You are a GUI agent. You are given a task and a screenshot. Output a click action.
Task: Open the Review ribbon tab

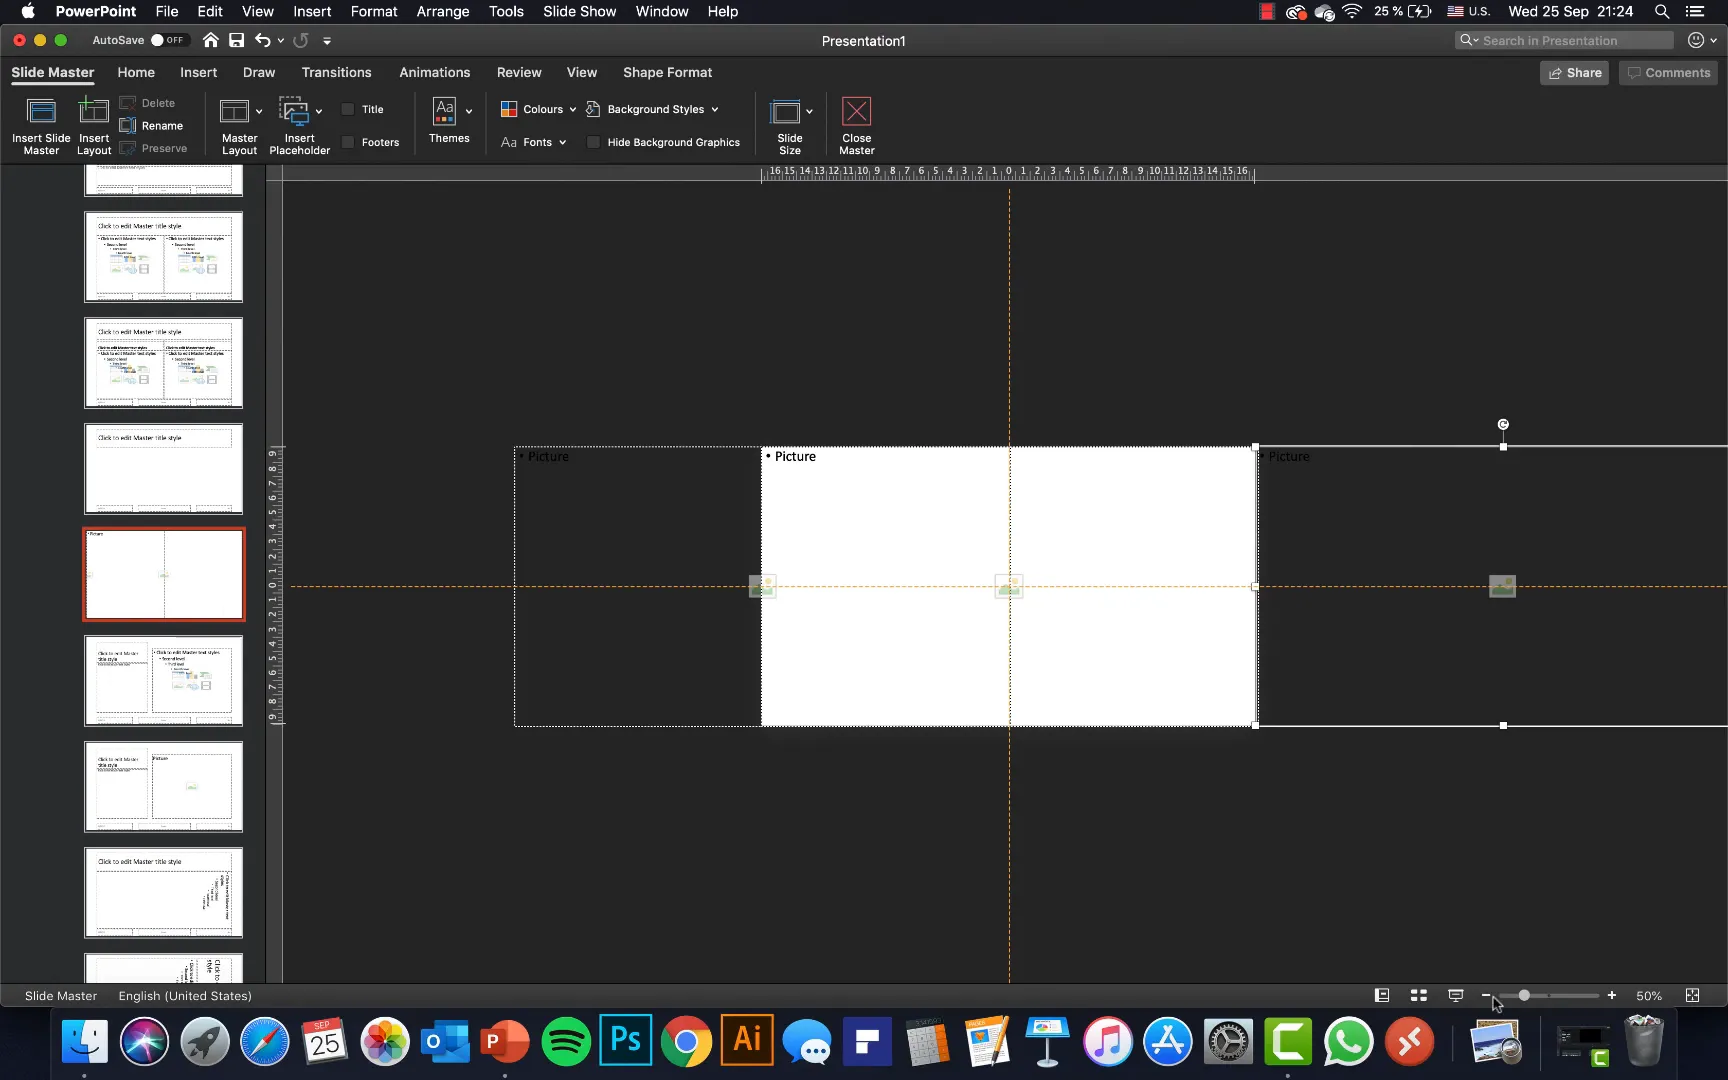click(519, 72)
